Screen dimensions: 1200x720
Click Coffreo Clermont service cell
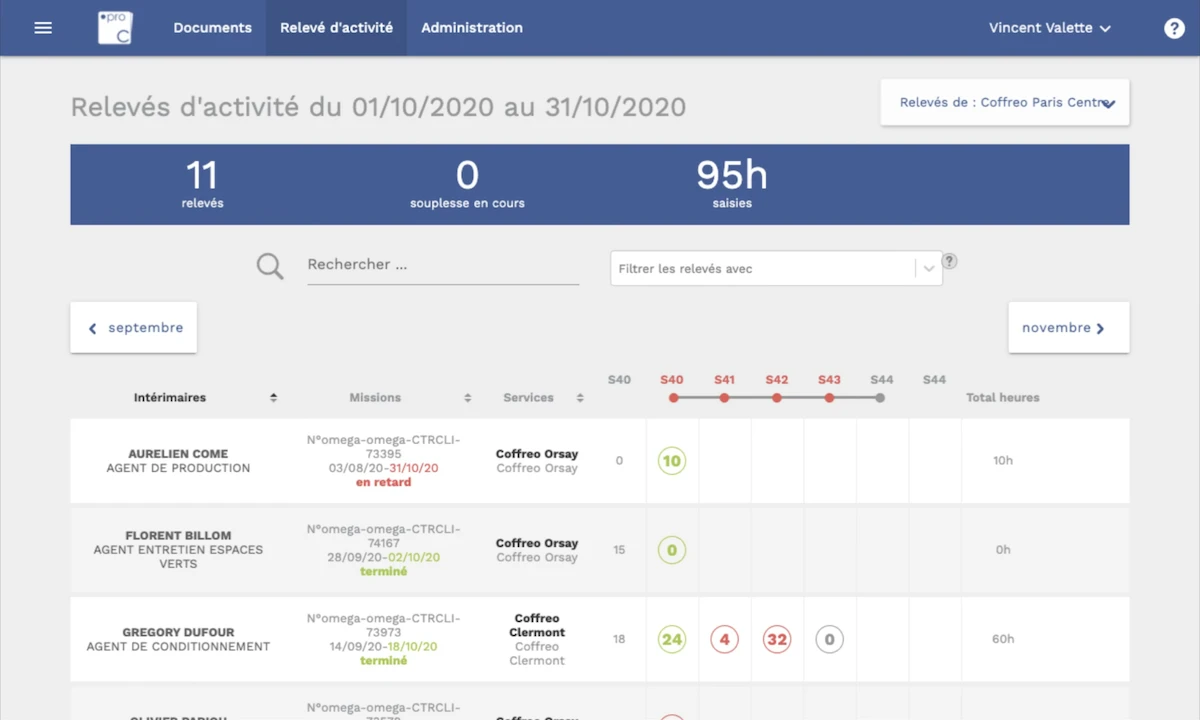(537, 639)
